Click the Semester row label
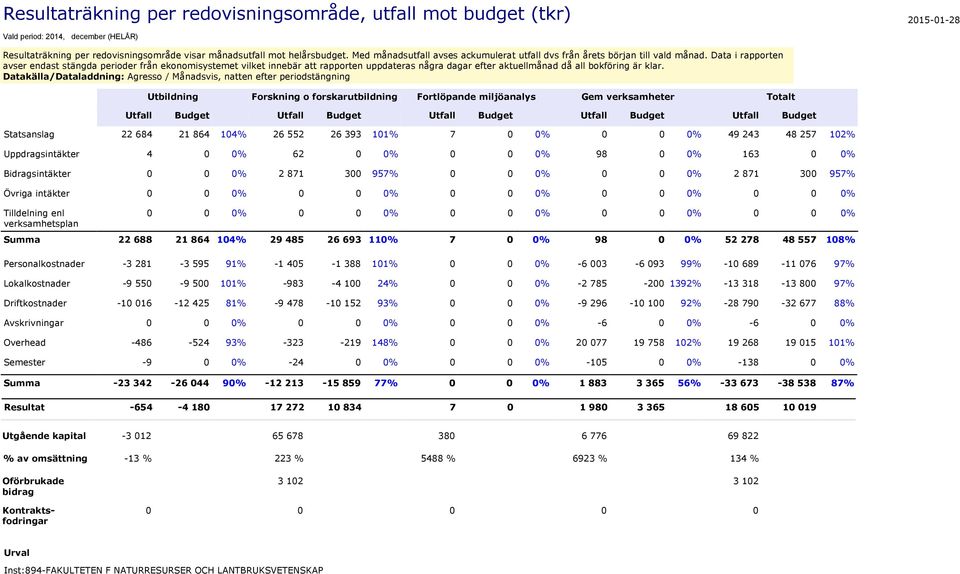960x574 pixels. 24,362
